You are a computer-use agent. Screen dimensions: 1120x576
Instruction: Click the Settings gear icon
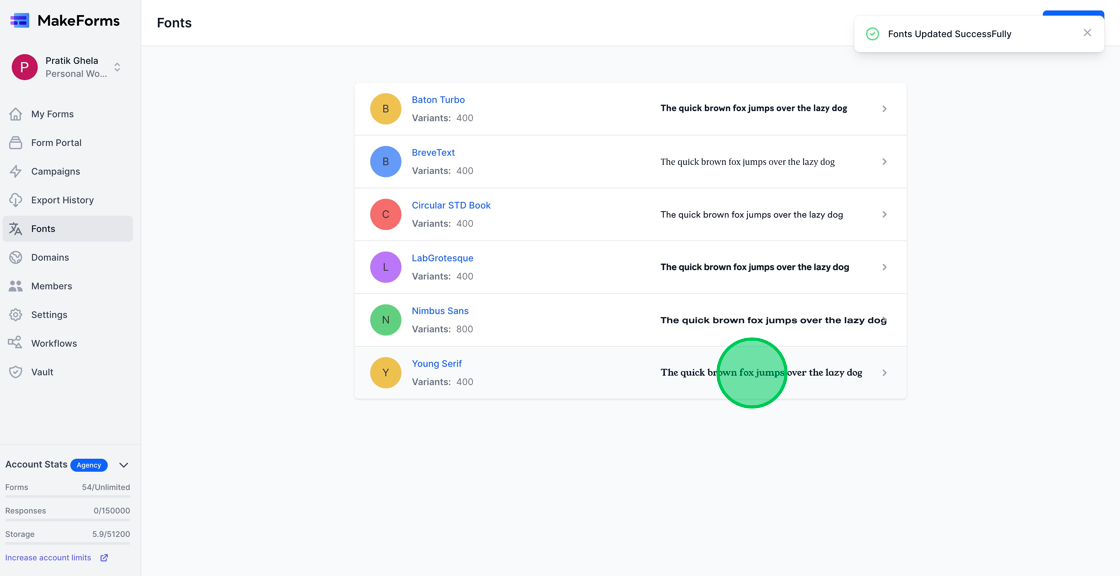pos(16,315)
